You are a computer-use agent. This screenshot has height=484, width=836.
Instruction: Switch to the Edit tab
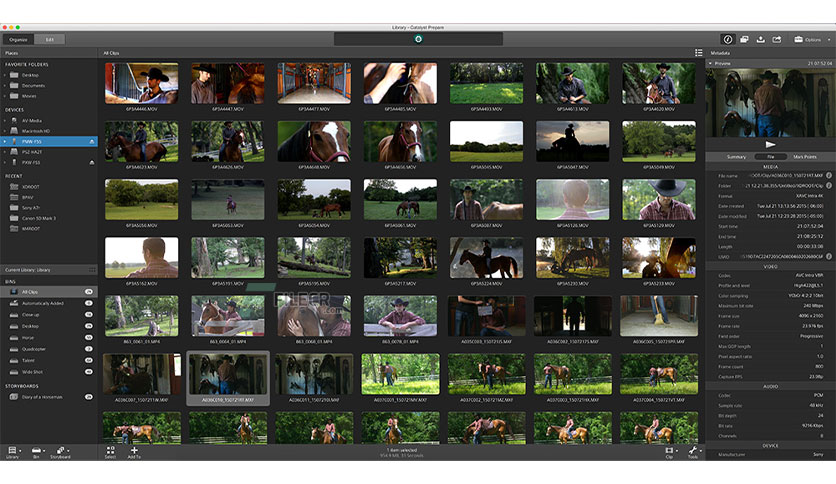[50, 39]
